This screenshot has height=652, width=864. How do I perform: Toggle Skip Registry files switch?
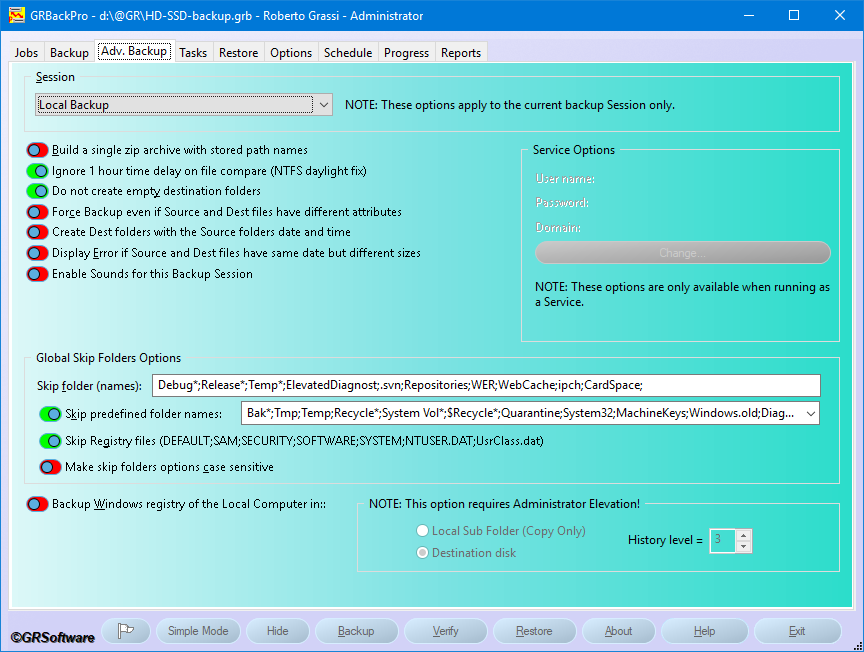(51, 441)
